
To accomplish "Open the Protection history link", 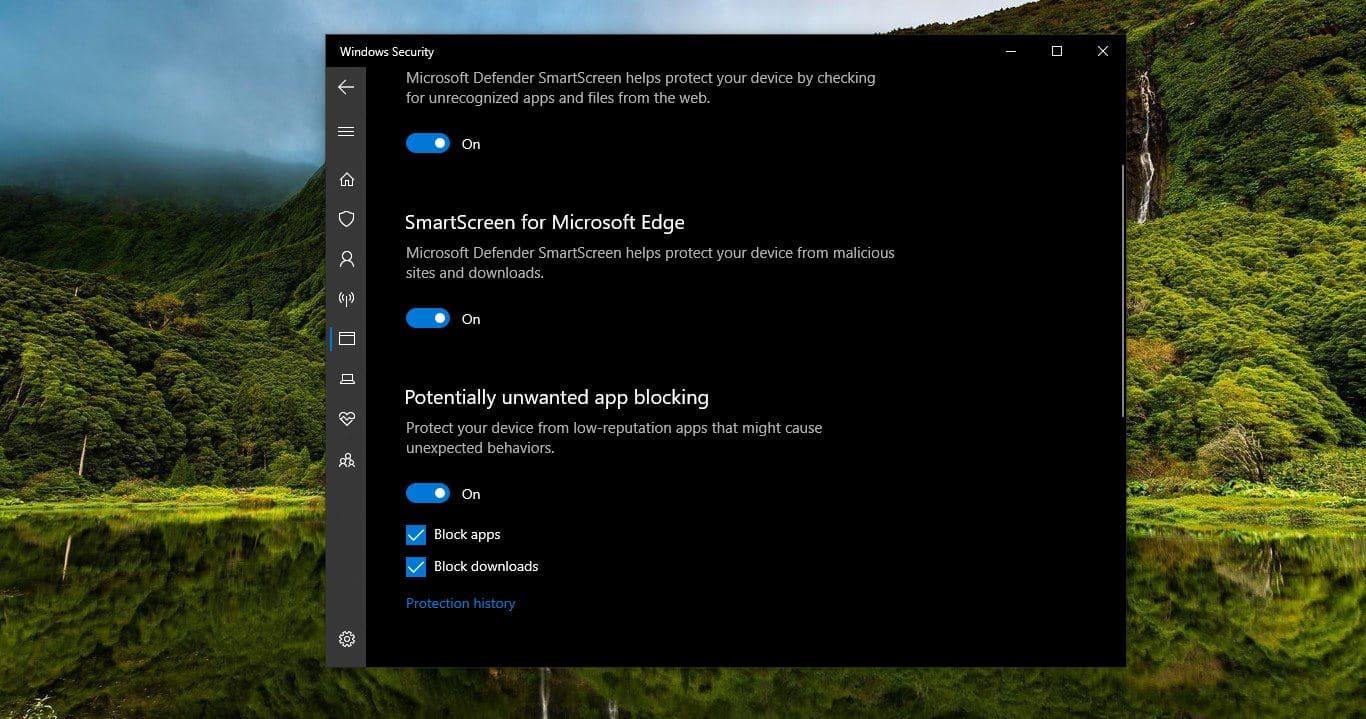I will pyautogui.click(x=460, y=603).
